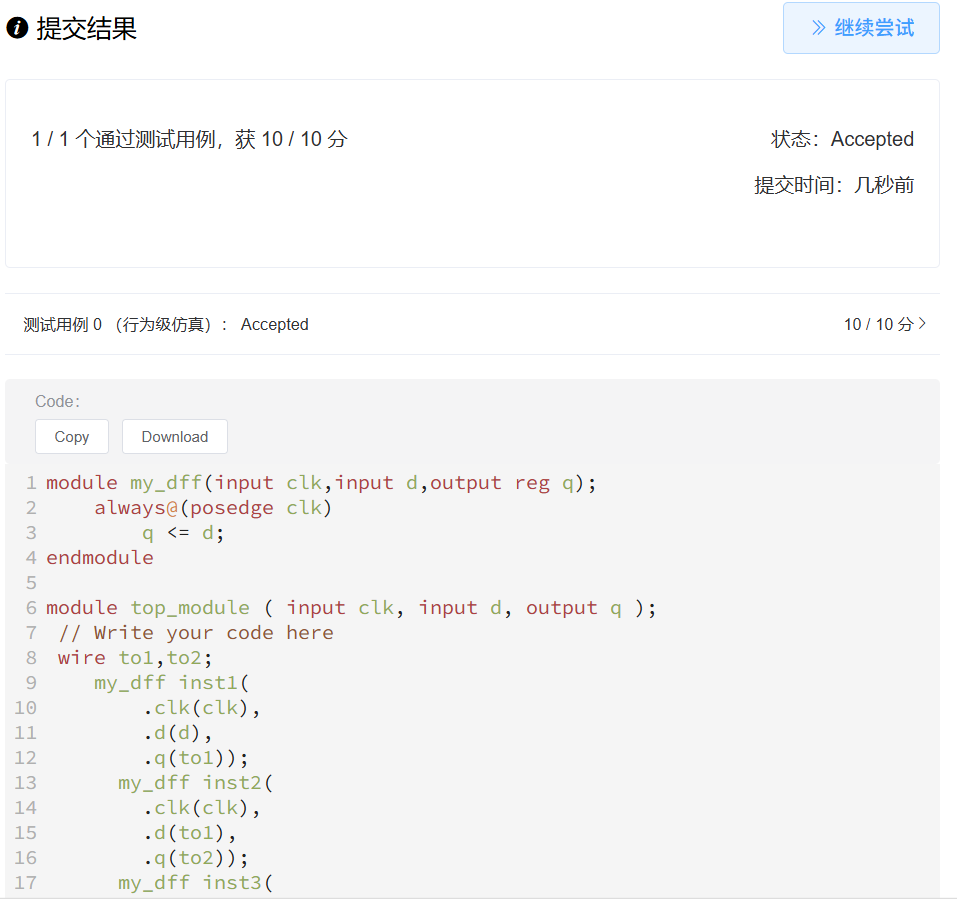Click the Code: section header
This screenshot has height=899, width=957.
pos(57,401)
